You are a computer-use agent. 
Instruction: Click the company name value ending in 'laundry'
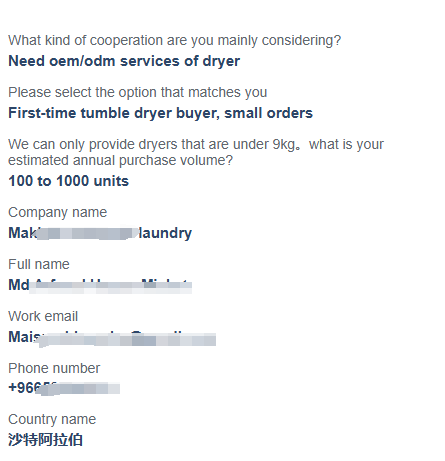[x=100, y=233]
